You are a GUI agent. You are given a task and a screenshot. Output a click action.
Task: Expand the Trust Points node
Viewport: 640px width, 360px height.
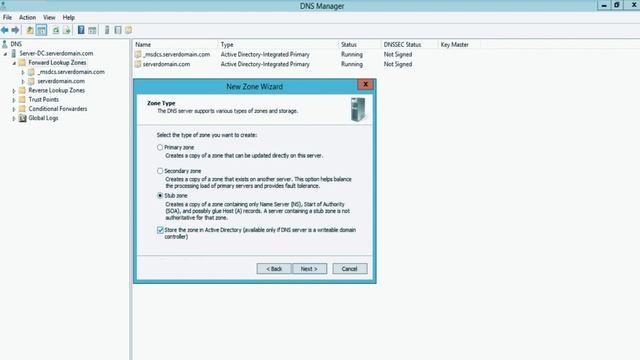click(x=14, y=100)
